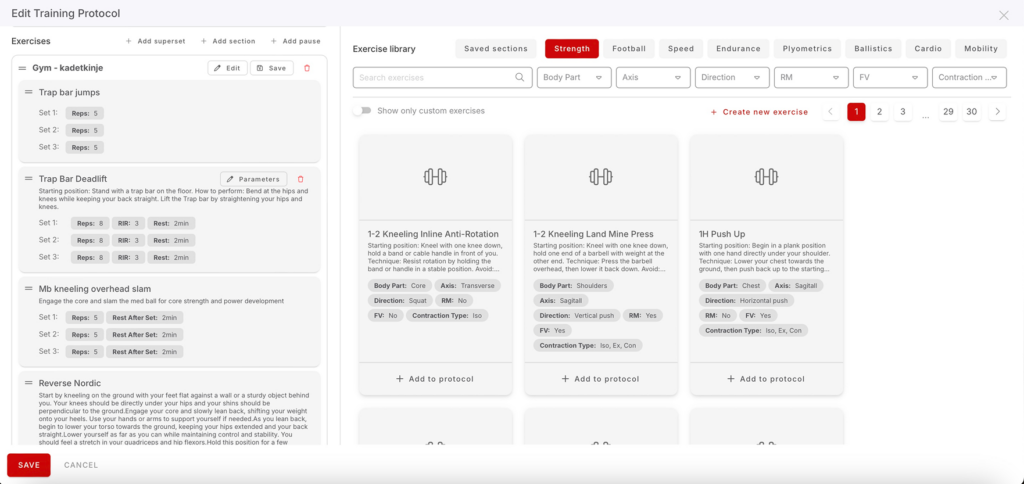Add 1-2 Kneeling Land Mine Press to protocol
The height and width of the screenshot is (484, 1024).
point(601,379)
